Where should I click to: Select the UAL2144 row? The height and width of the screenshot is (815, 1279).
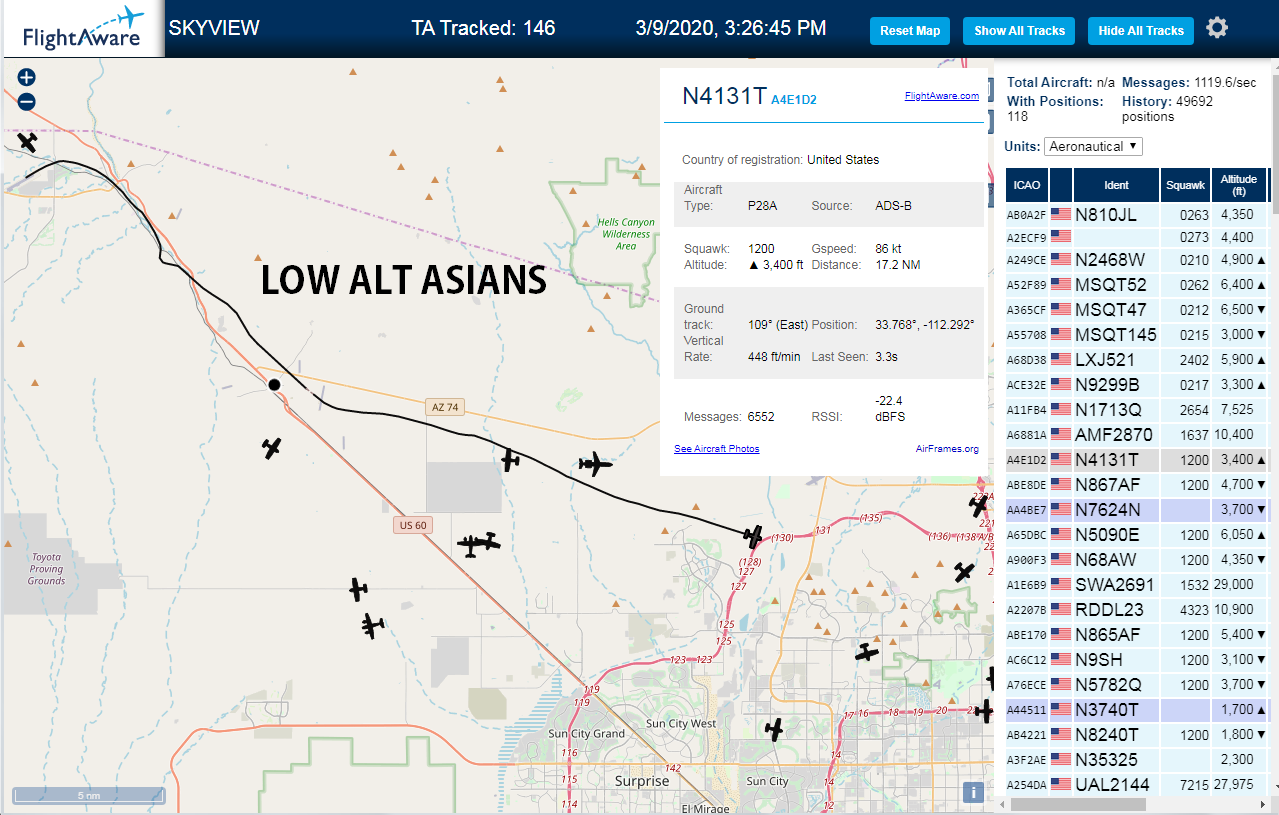point(1137,784)
